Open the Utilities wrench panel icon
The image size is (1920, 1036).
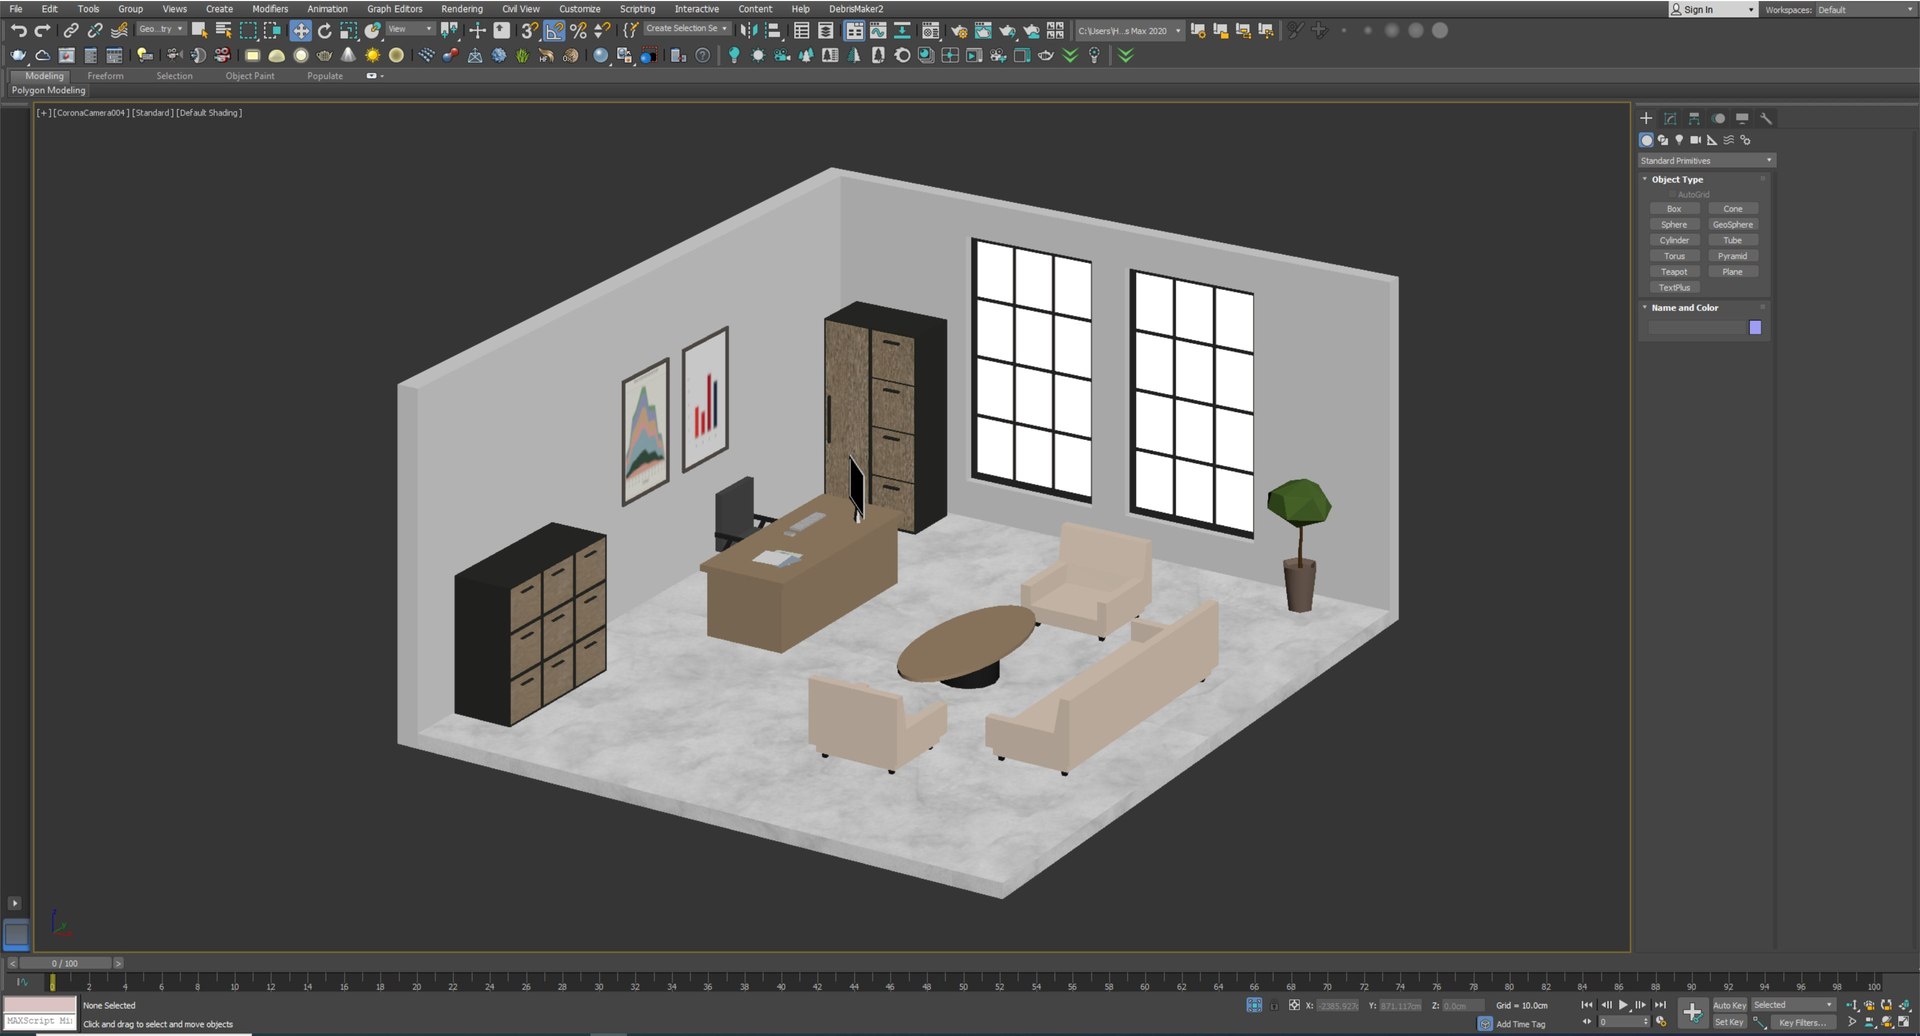tap(1766, 118)
